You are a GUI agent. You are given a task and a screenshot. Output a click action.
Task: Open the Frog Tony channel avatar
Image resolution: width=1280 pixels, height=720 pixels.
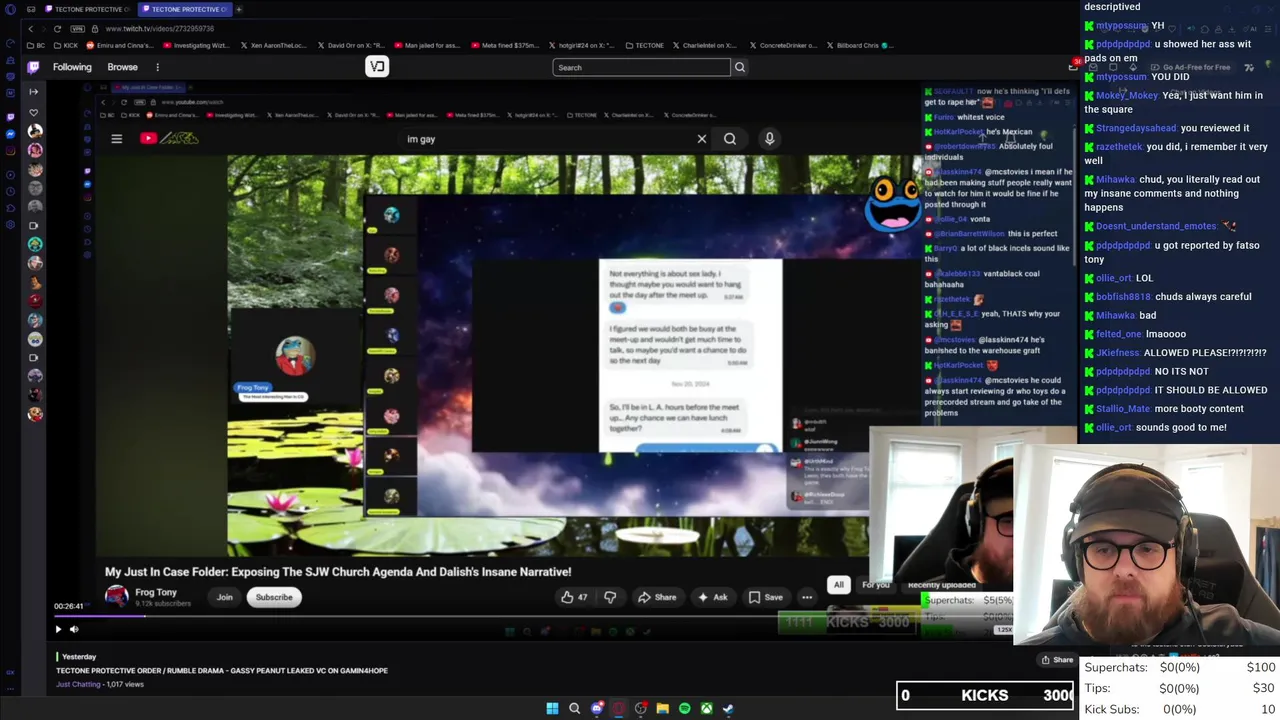[x=117, y=596]
